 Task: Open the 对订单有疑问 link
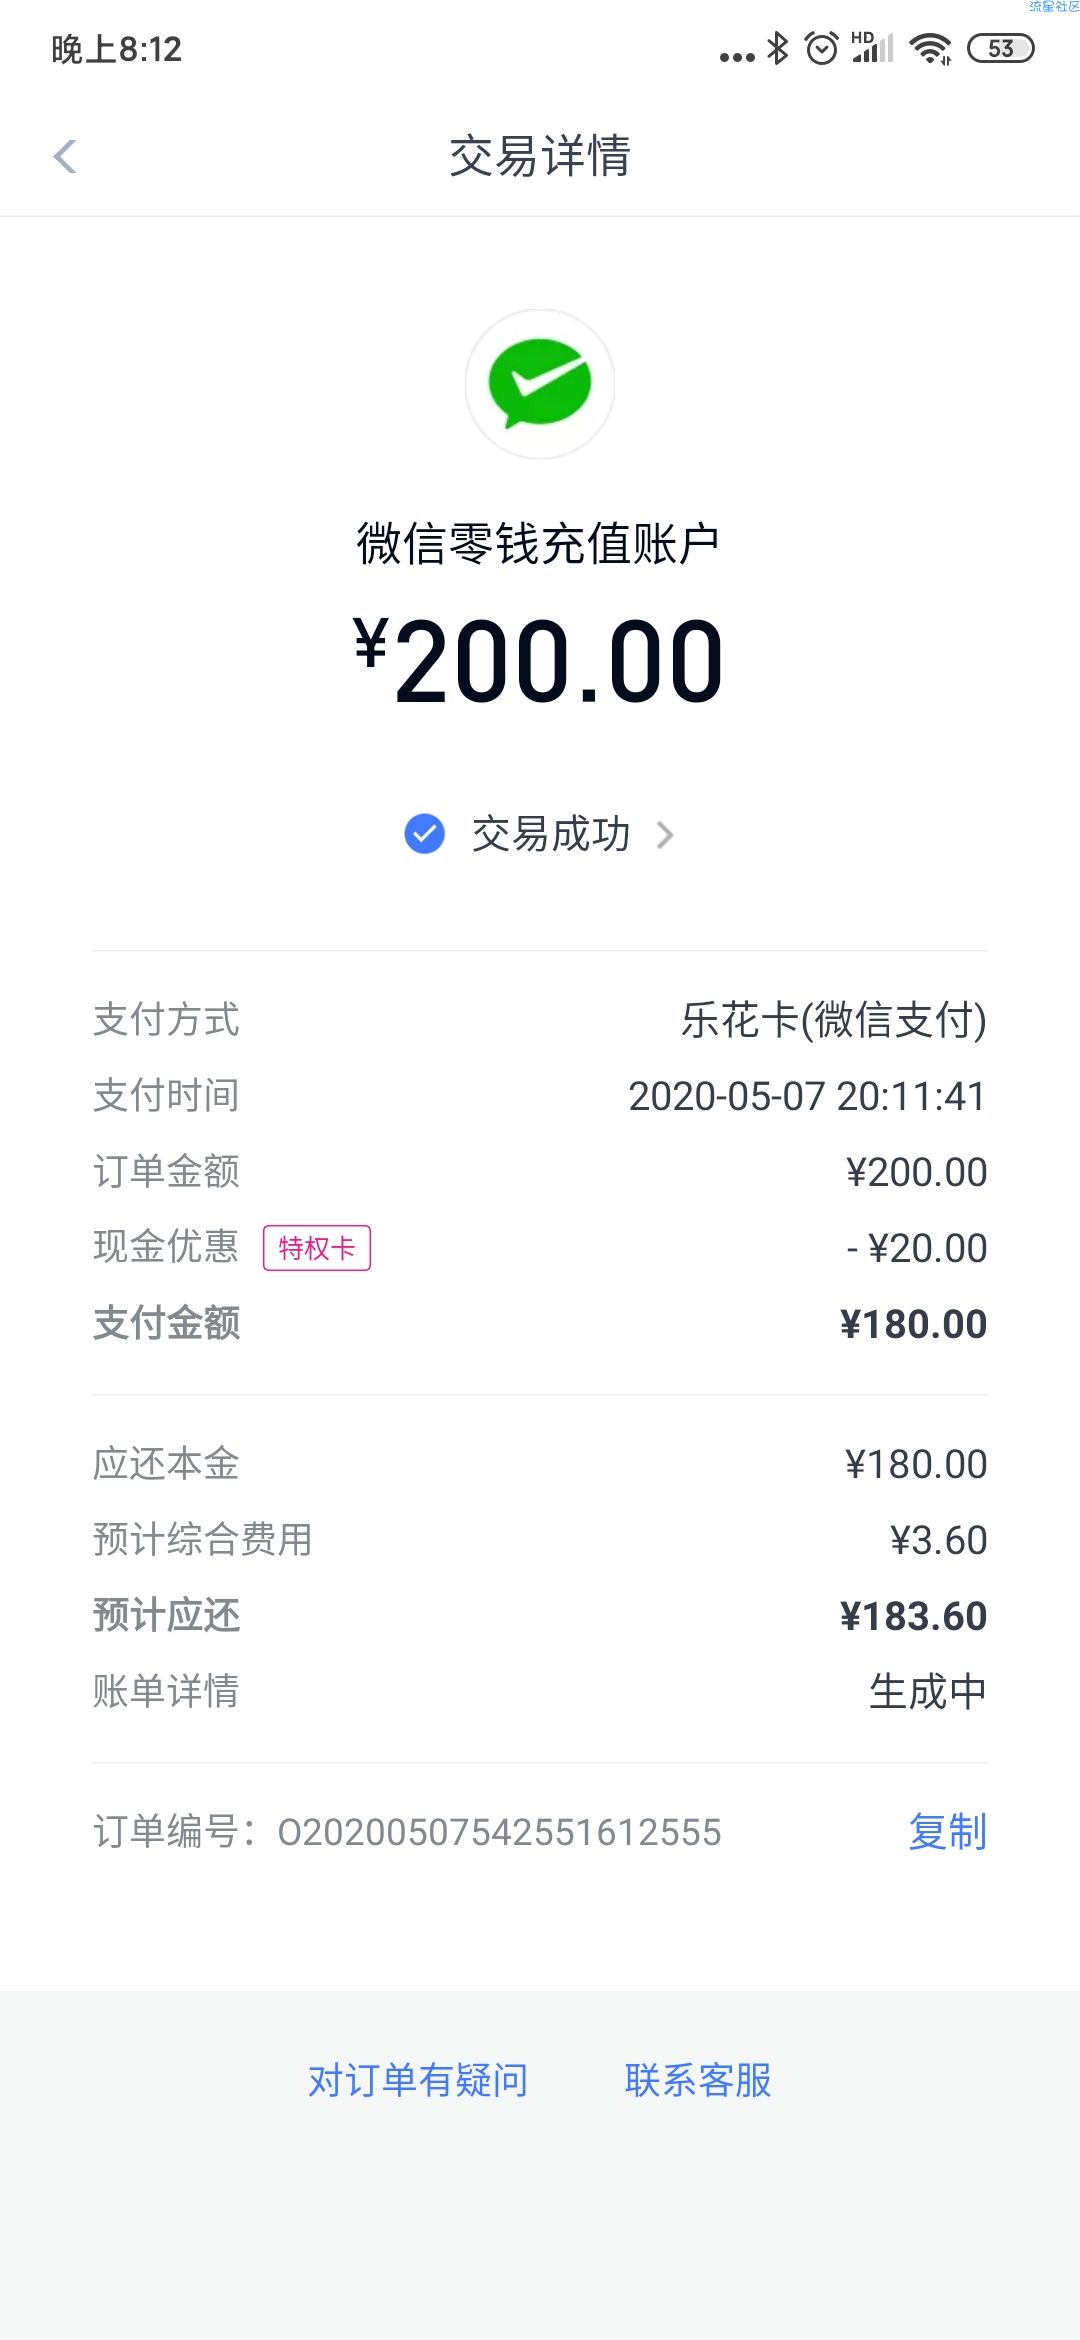[418, 2080]
